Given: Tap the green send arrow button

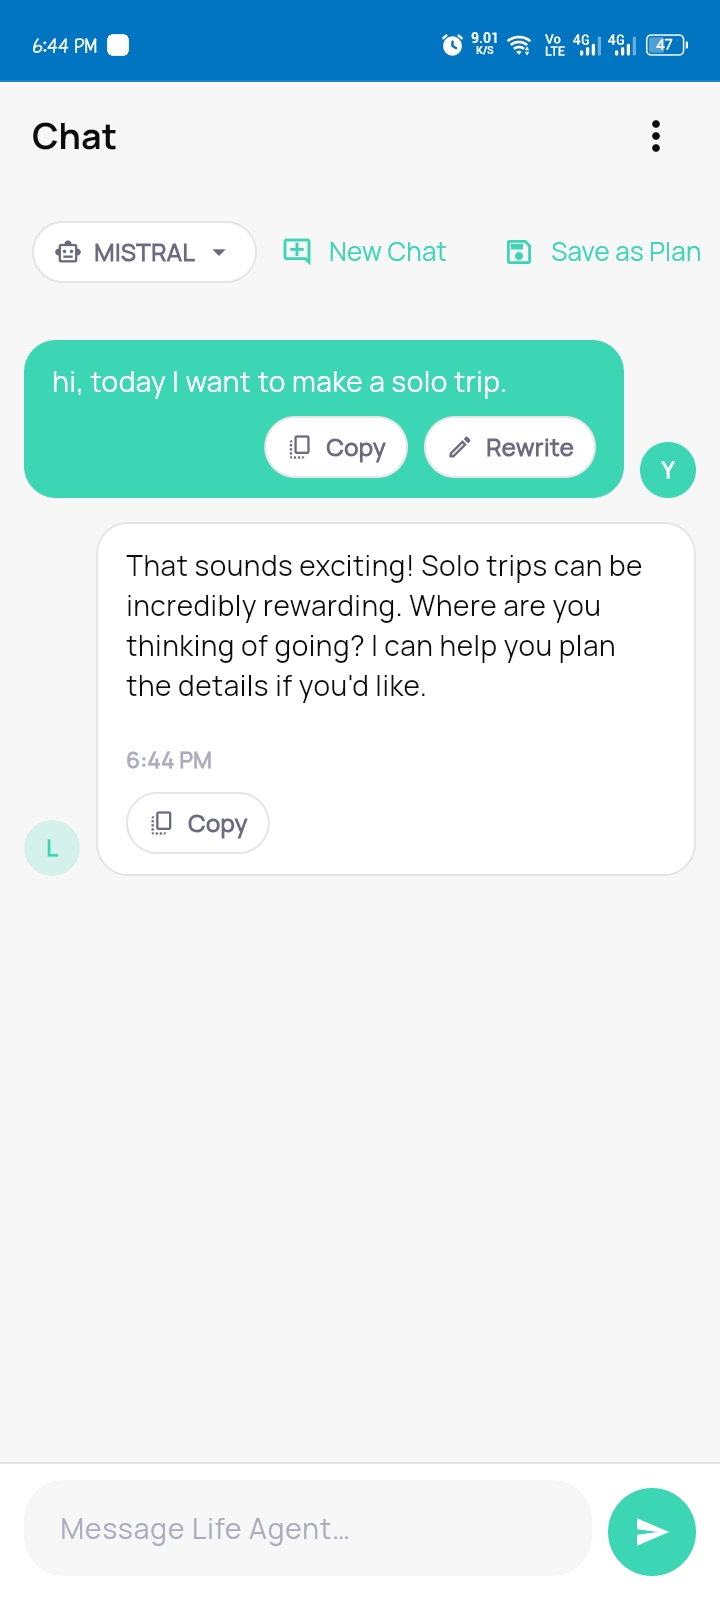Looking at the screenshot, I should point(652,1531).
